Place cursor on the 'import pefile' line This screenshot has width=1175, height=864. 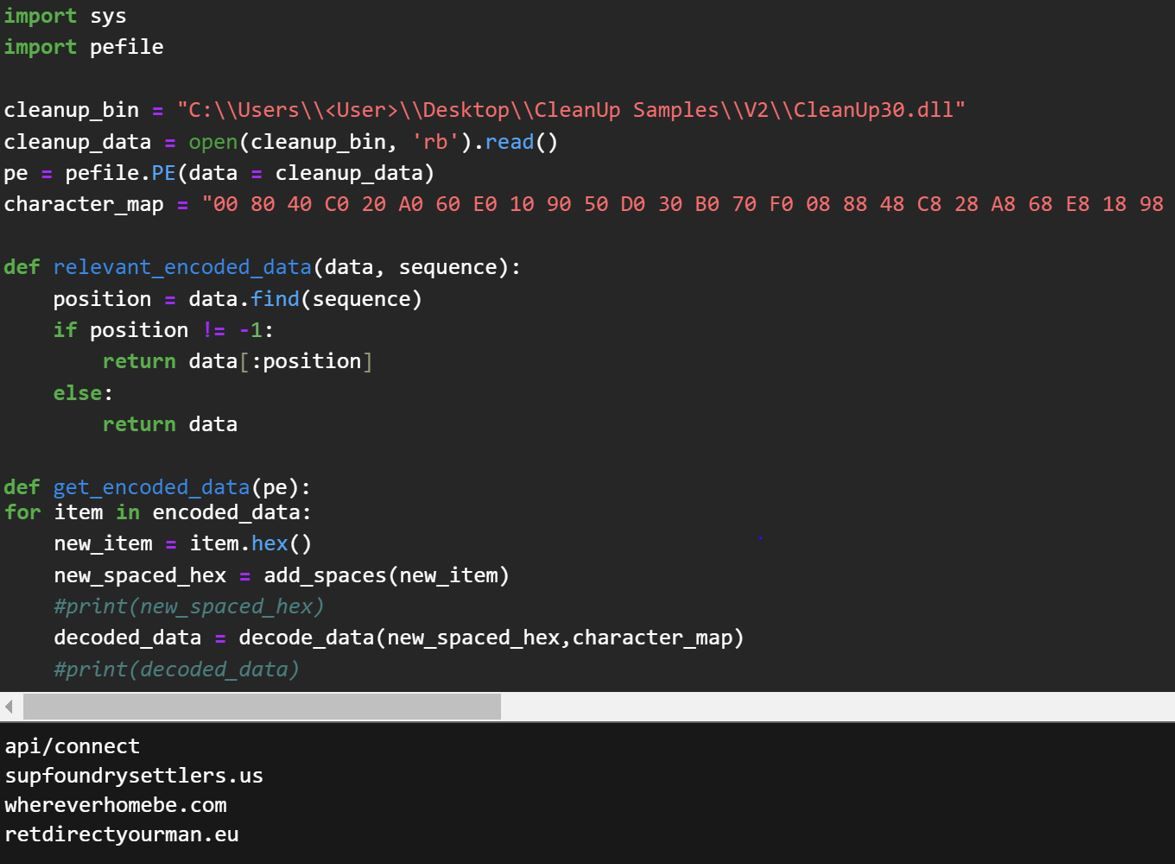[83, 47]
